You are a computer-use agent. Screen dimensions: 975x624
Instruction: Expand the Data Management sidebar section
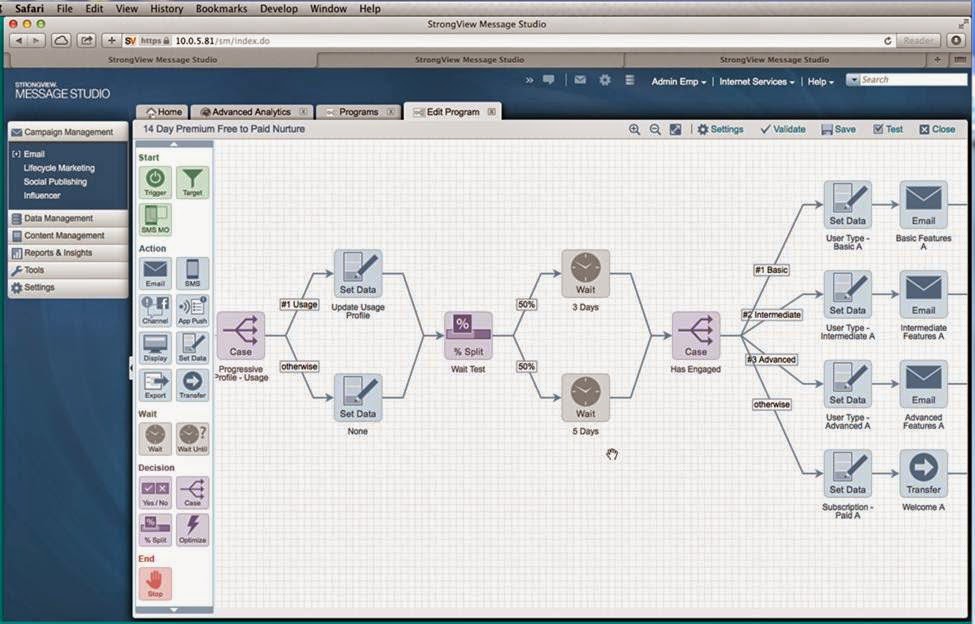[x=60, y=218]
